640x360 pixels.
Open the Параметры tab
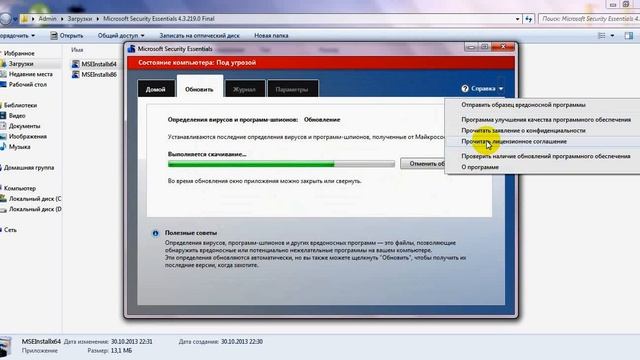tap(292, 89)
